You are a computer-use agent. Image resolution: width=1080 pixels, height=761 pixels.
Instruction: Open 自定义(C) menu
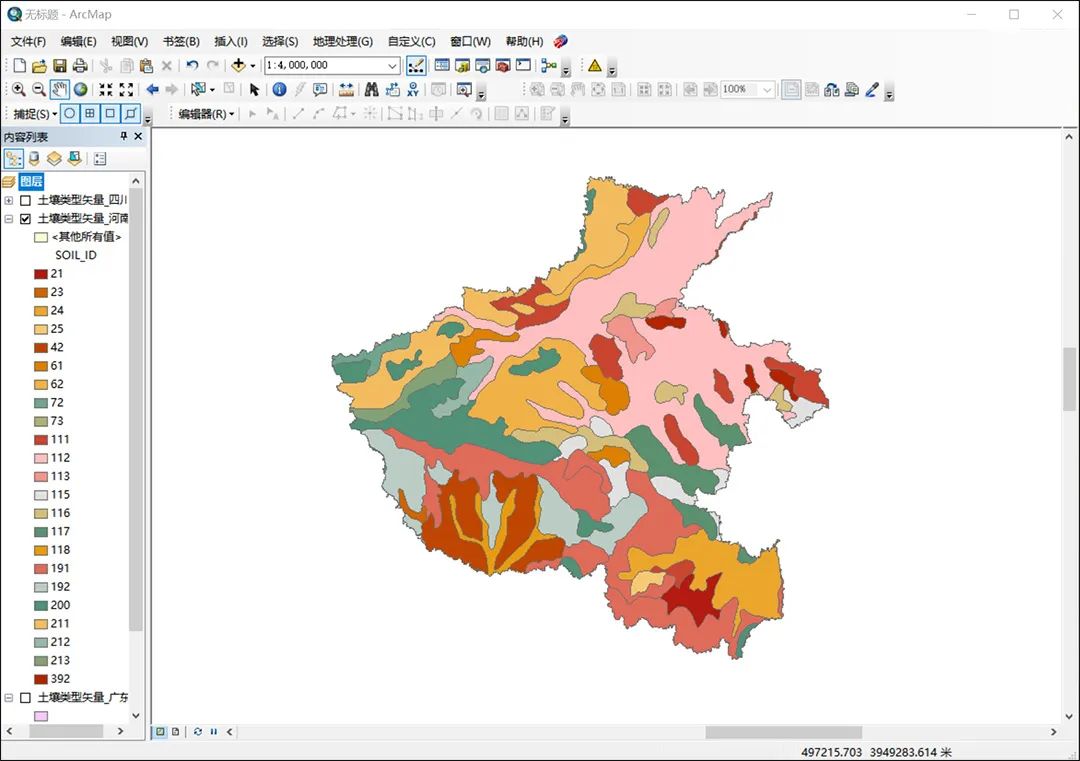411,41
